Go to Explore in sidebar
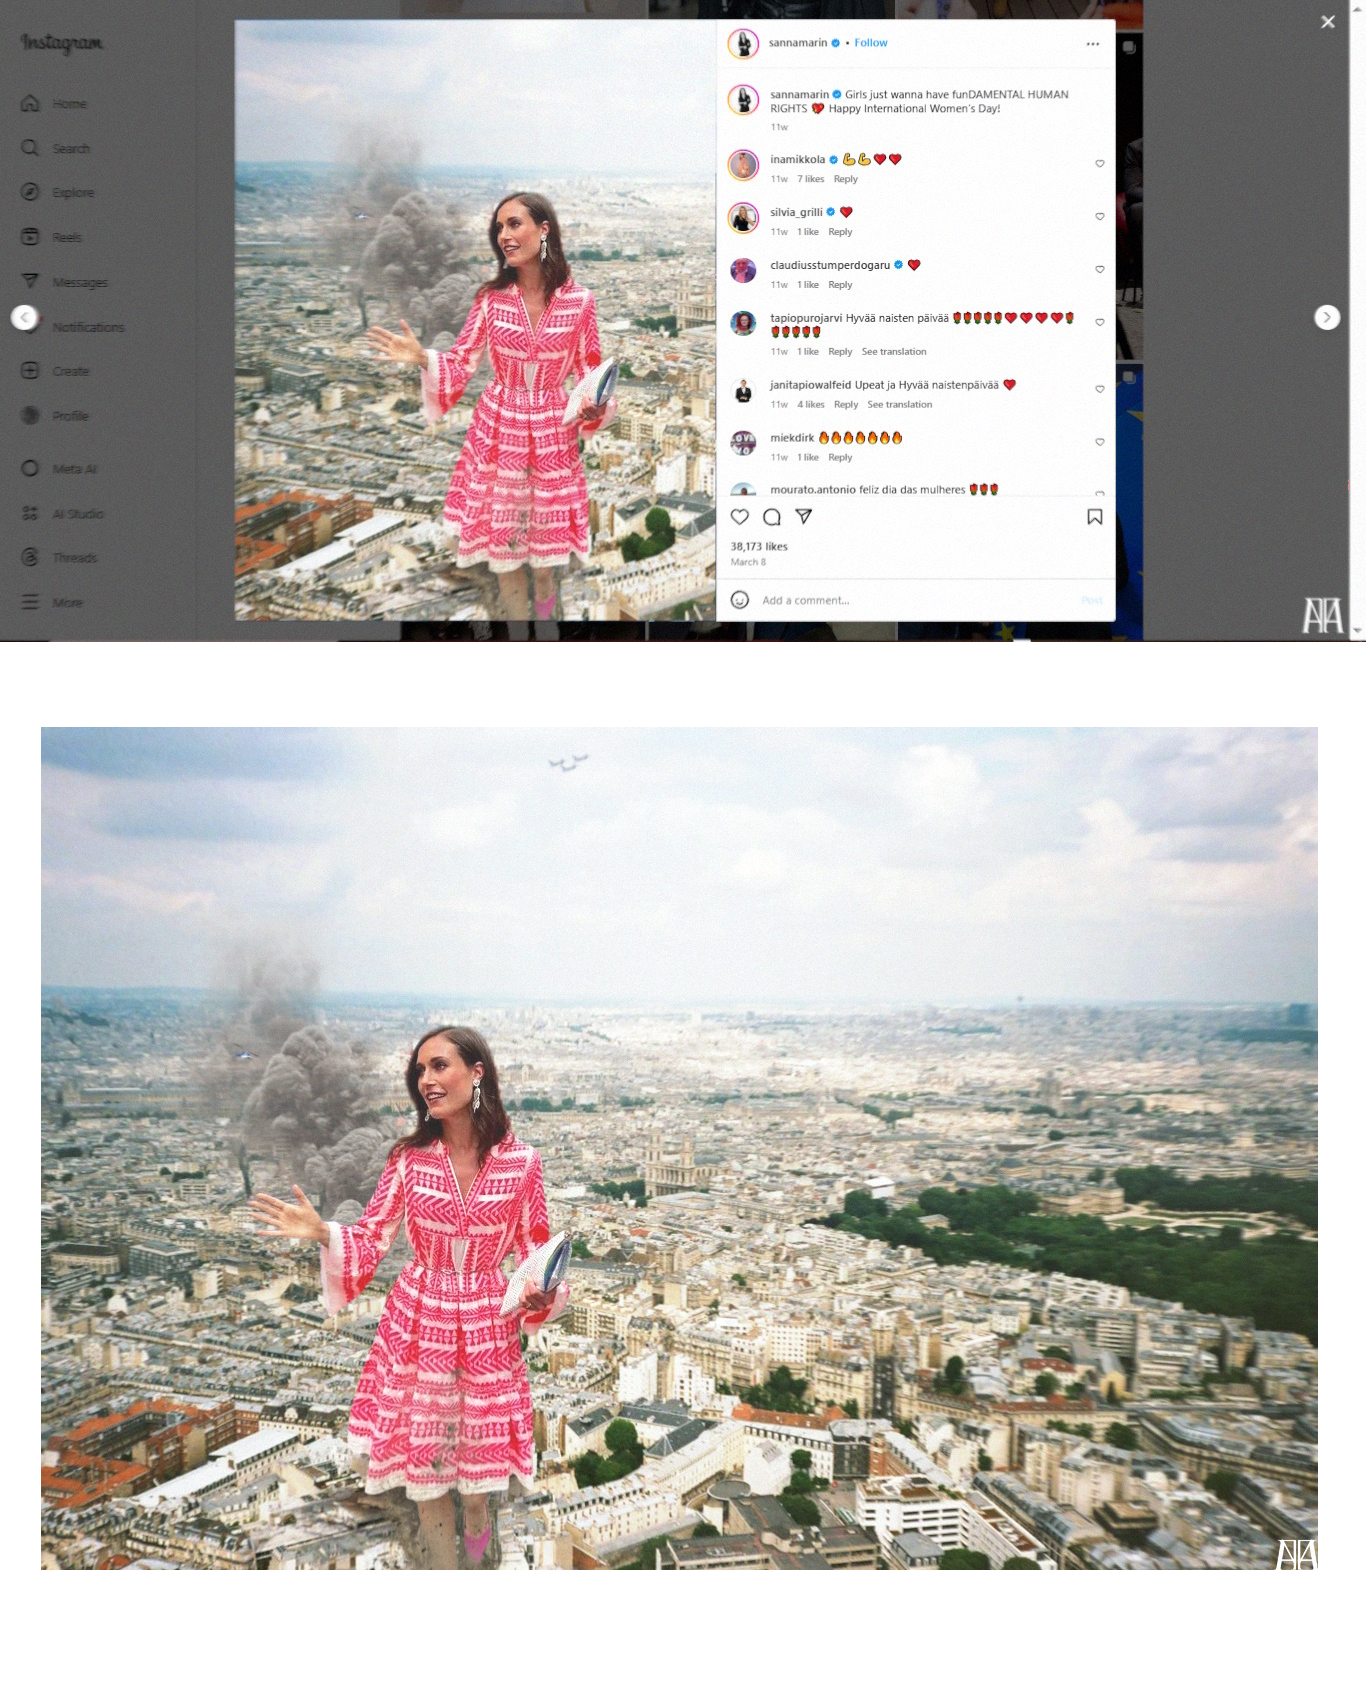Screen dimensions: 1366x1700 [x=58, y=192]
